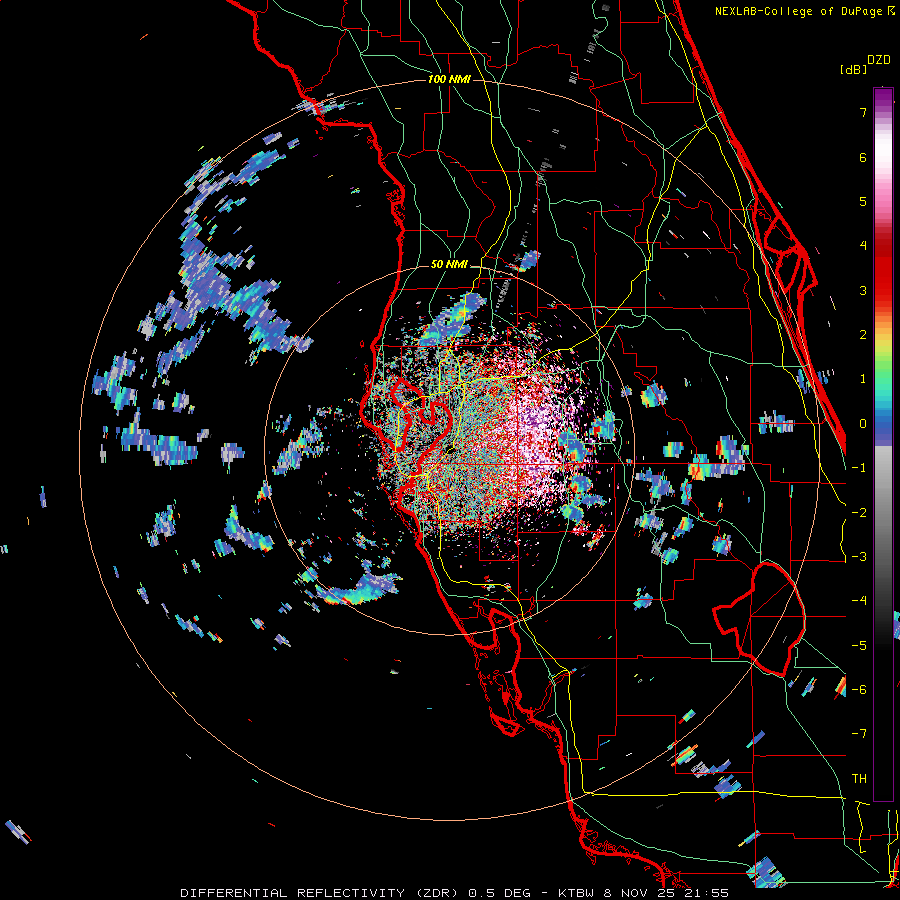Image resolution: width=900 pixels, height=900 pixels.
Task: Click the -4 scale label
Action: [x=859, y=601]
